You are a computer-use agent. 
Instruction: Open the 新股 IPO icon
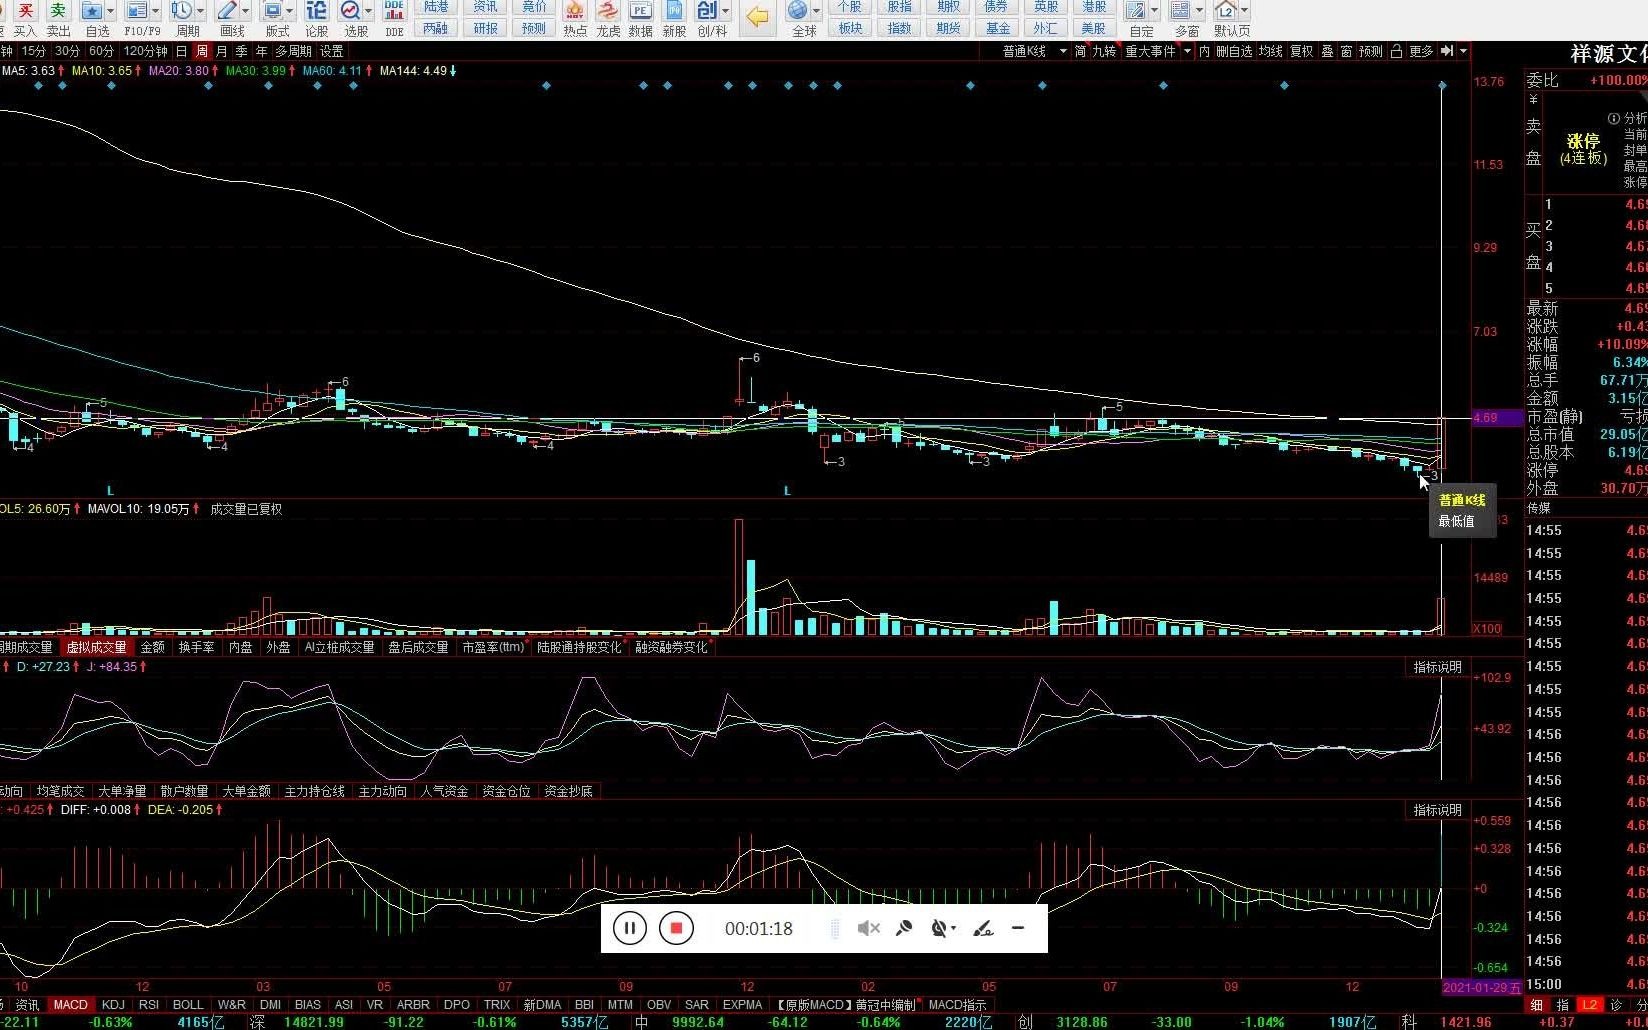click(674, 11)
